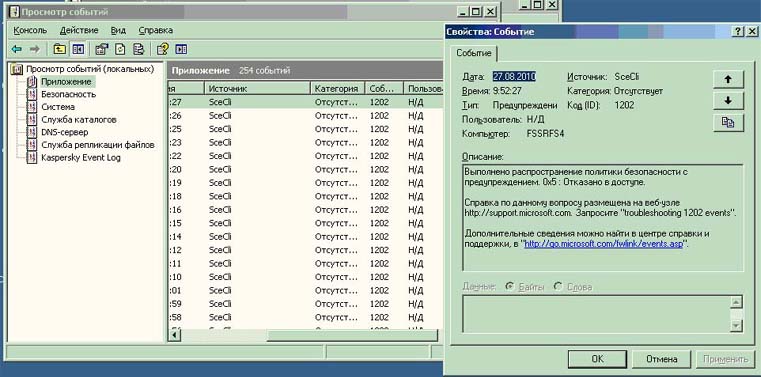Select the Байты radio button
The height and width of the screenshot is (377, 761).
(x=510, y=287)
